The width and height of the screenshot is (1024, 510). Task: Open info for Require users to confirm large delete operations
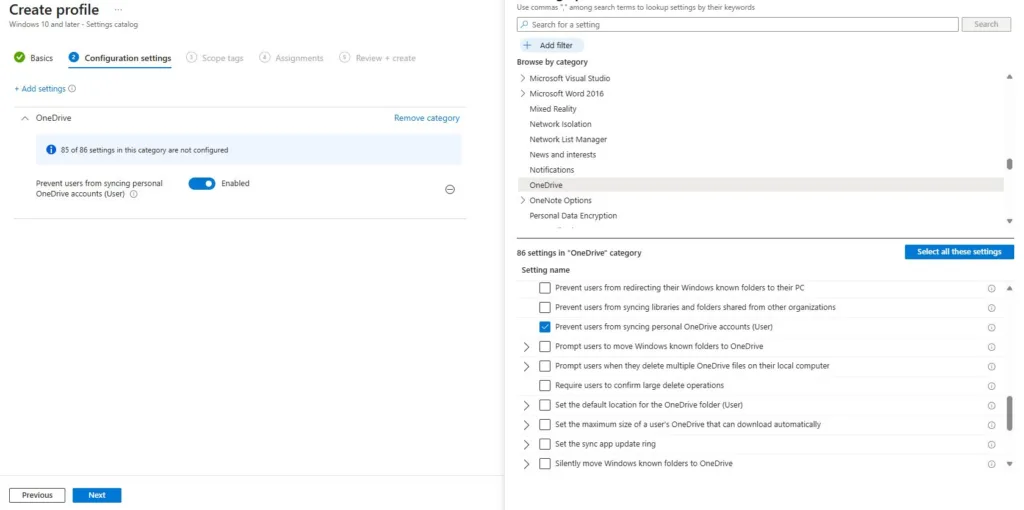991,386
